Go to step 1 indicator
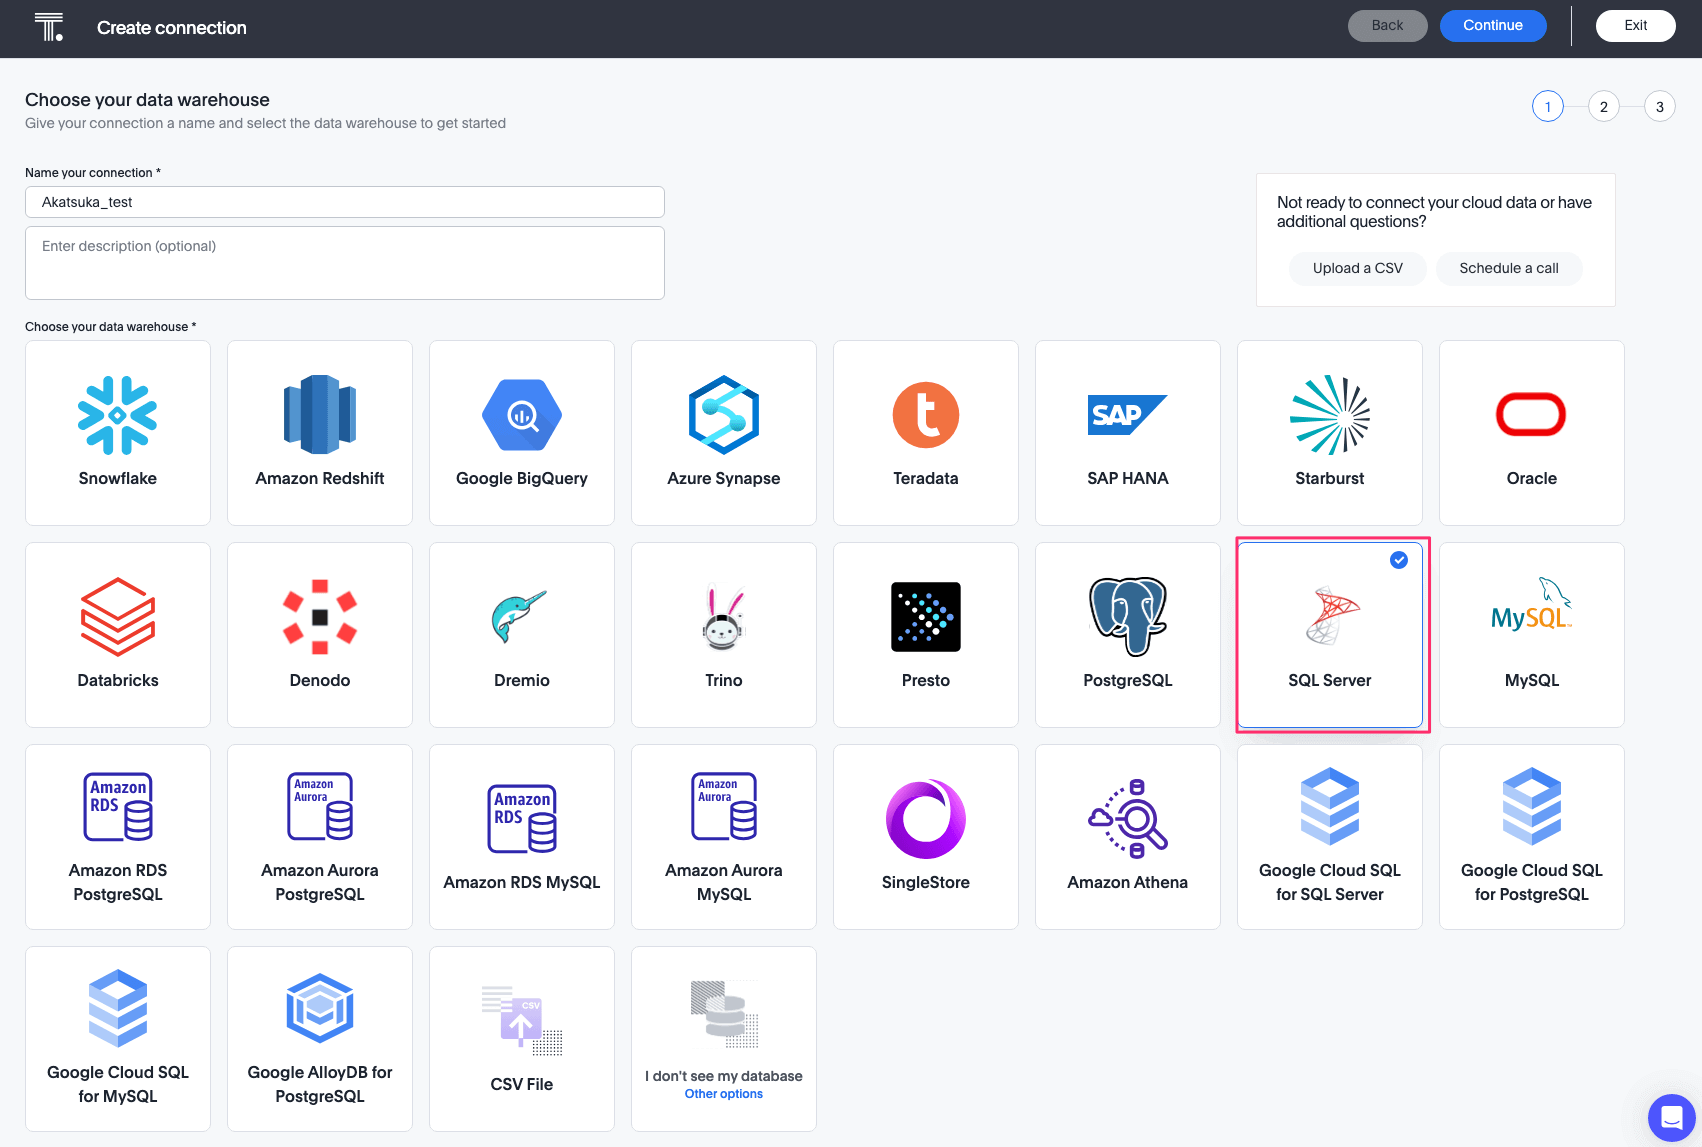 pos(1548,106)
